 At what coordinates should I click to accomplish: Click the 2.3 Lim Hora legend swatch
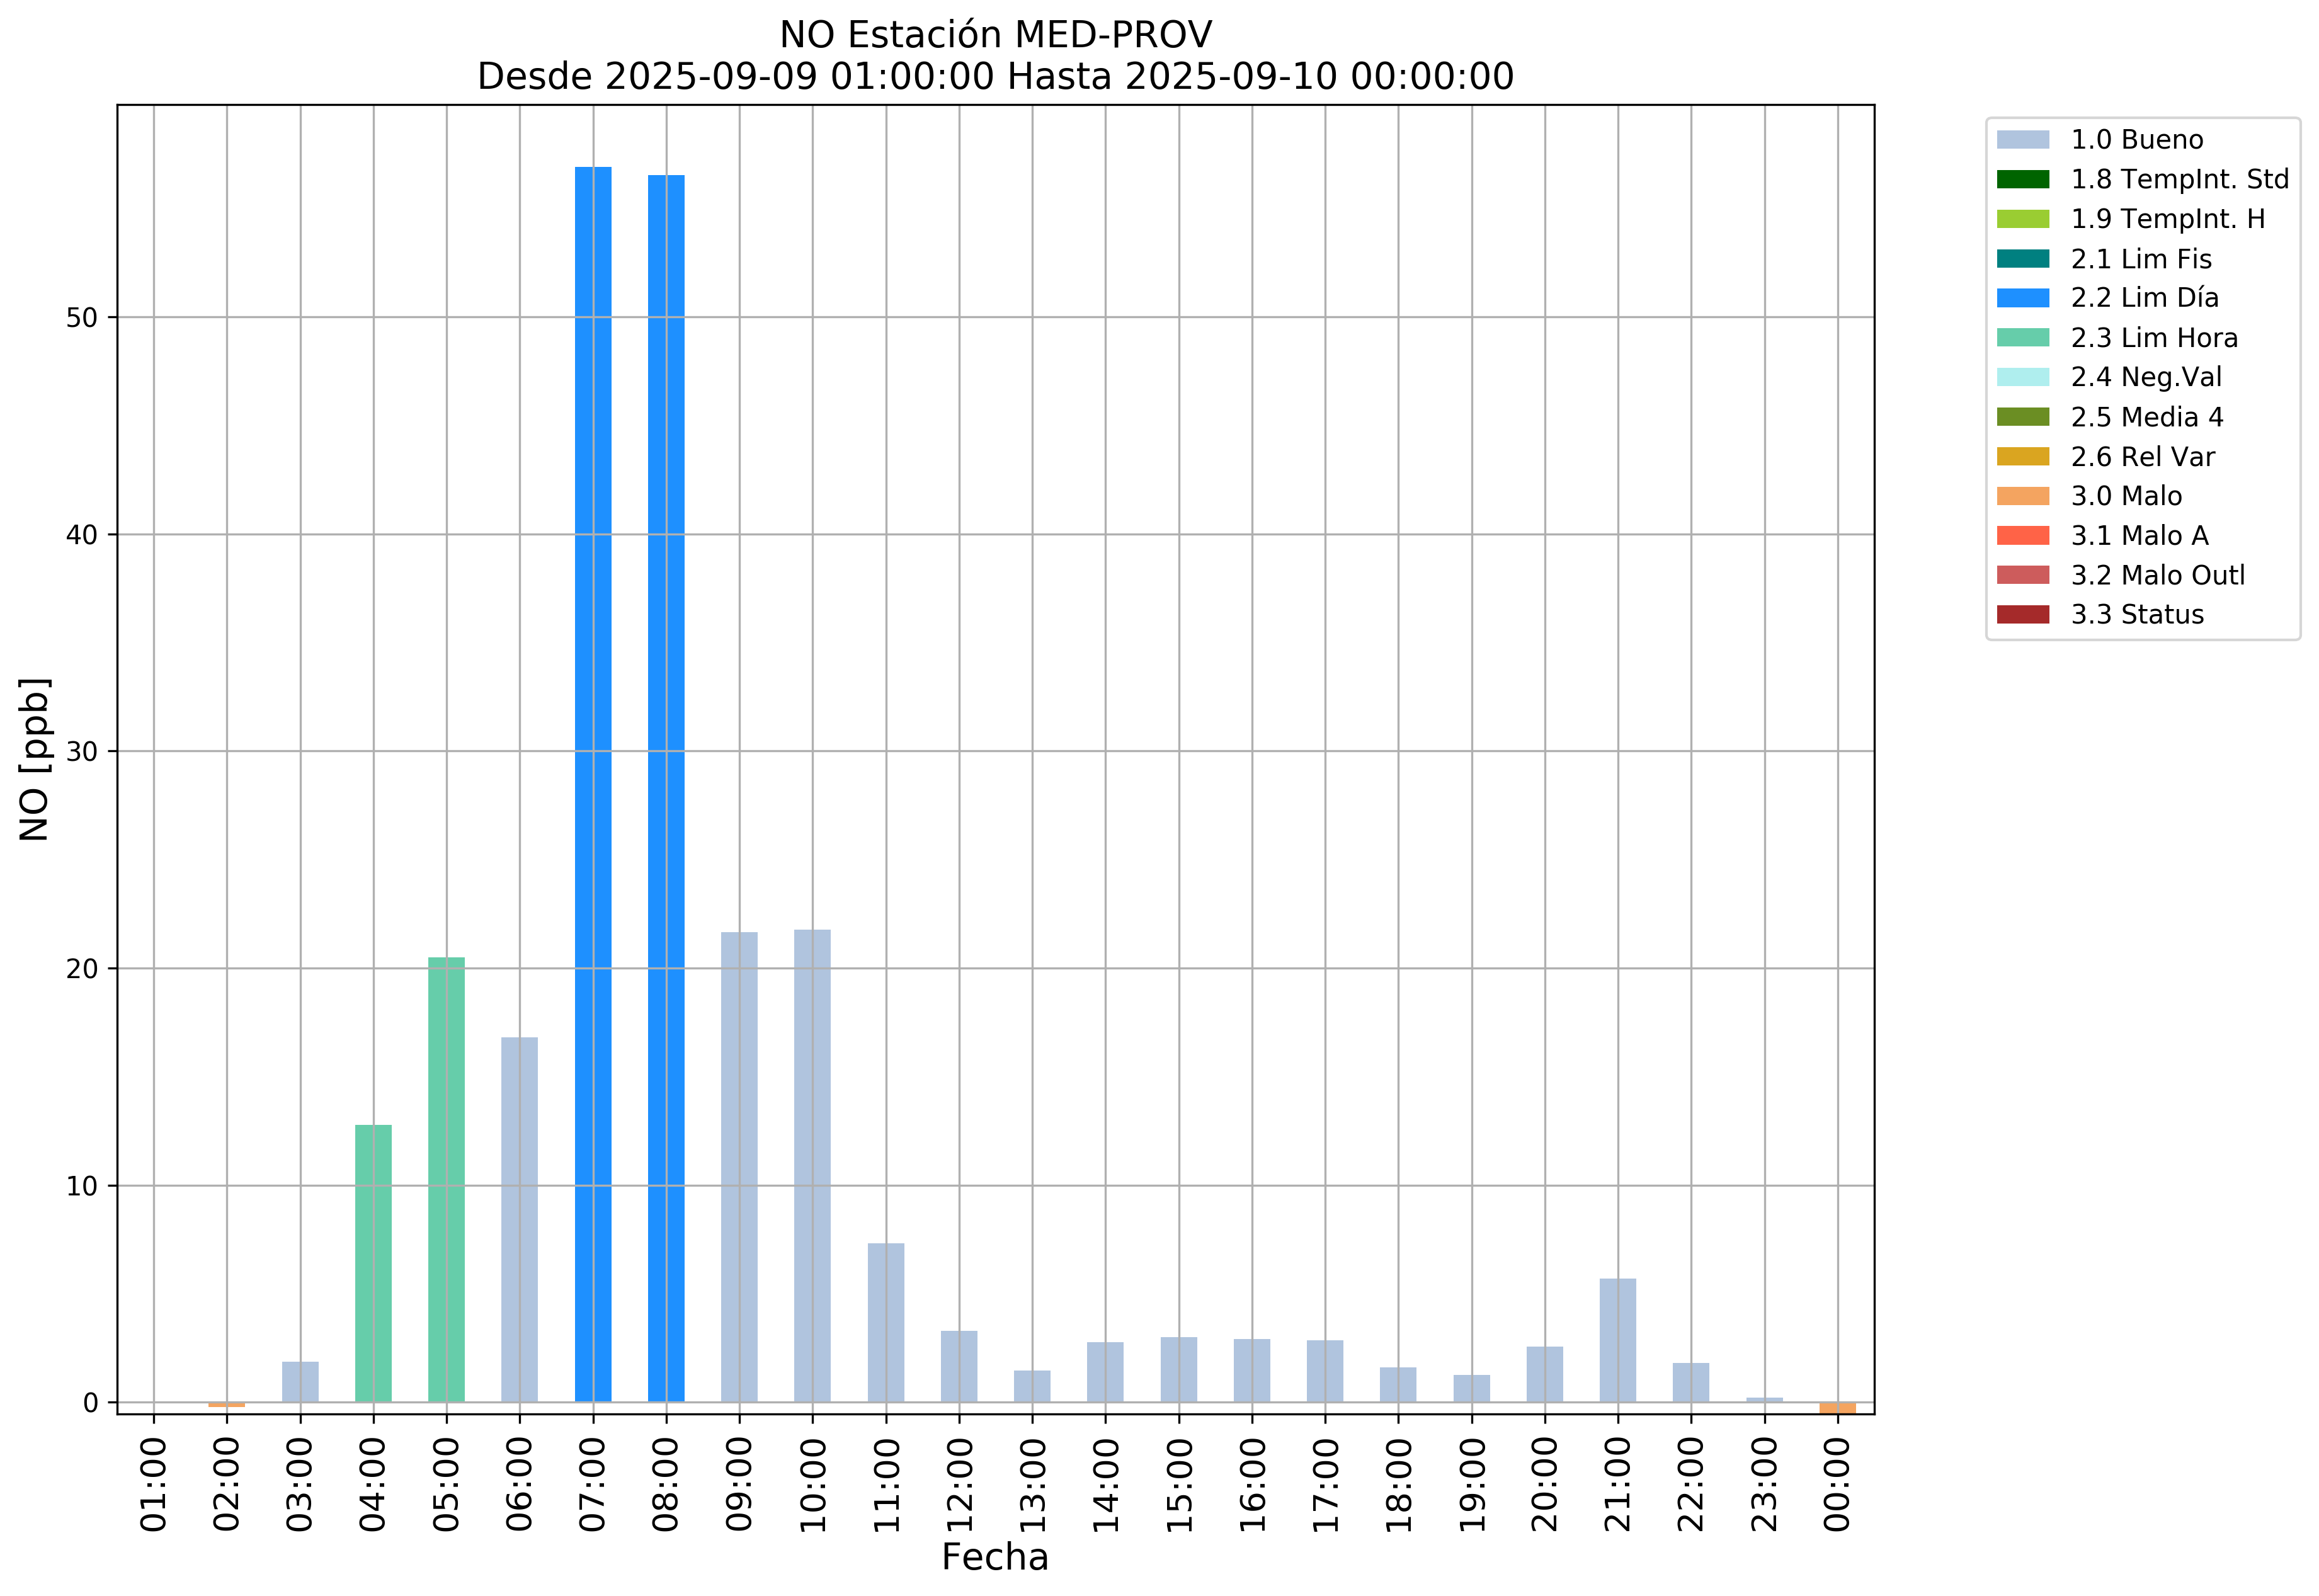click(x=2022, y=338)
